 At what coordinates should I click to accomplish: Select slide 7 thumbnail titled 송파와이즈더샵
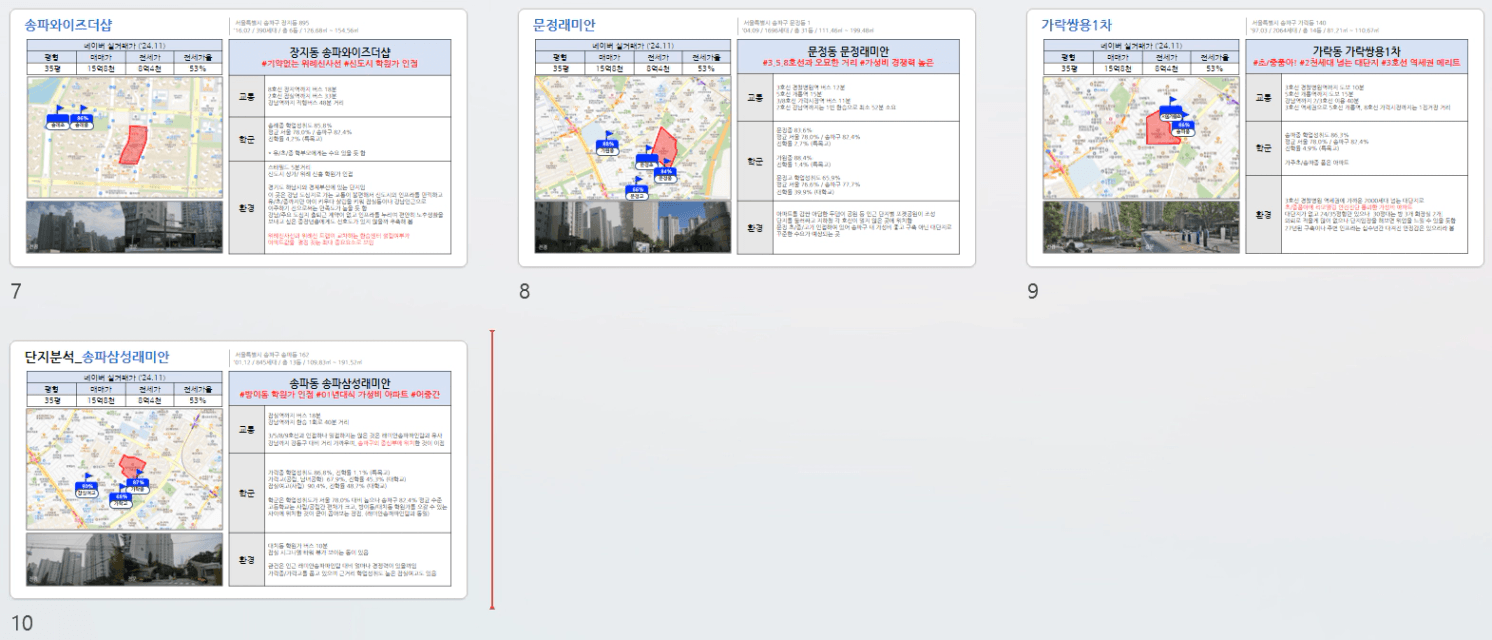tap(238, 138)
